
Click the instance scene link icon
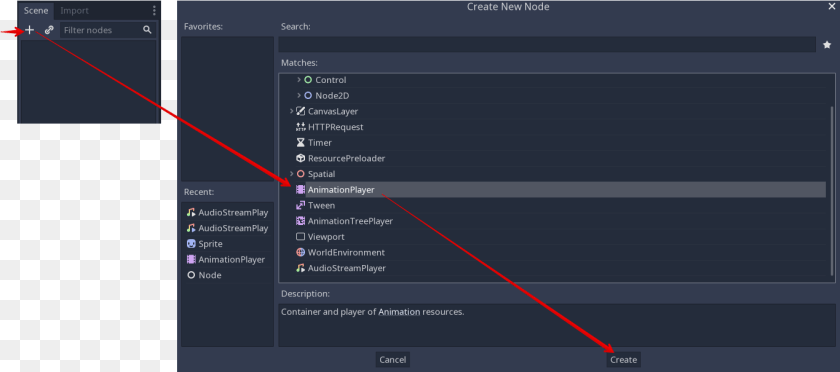pyautogui.click(x=49, y=30)
